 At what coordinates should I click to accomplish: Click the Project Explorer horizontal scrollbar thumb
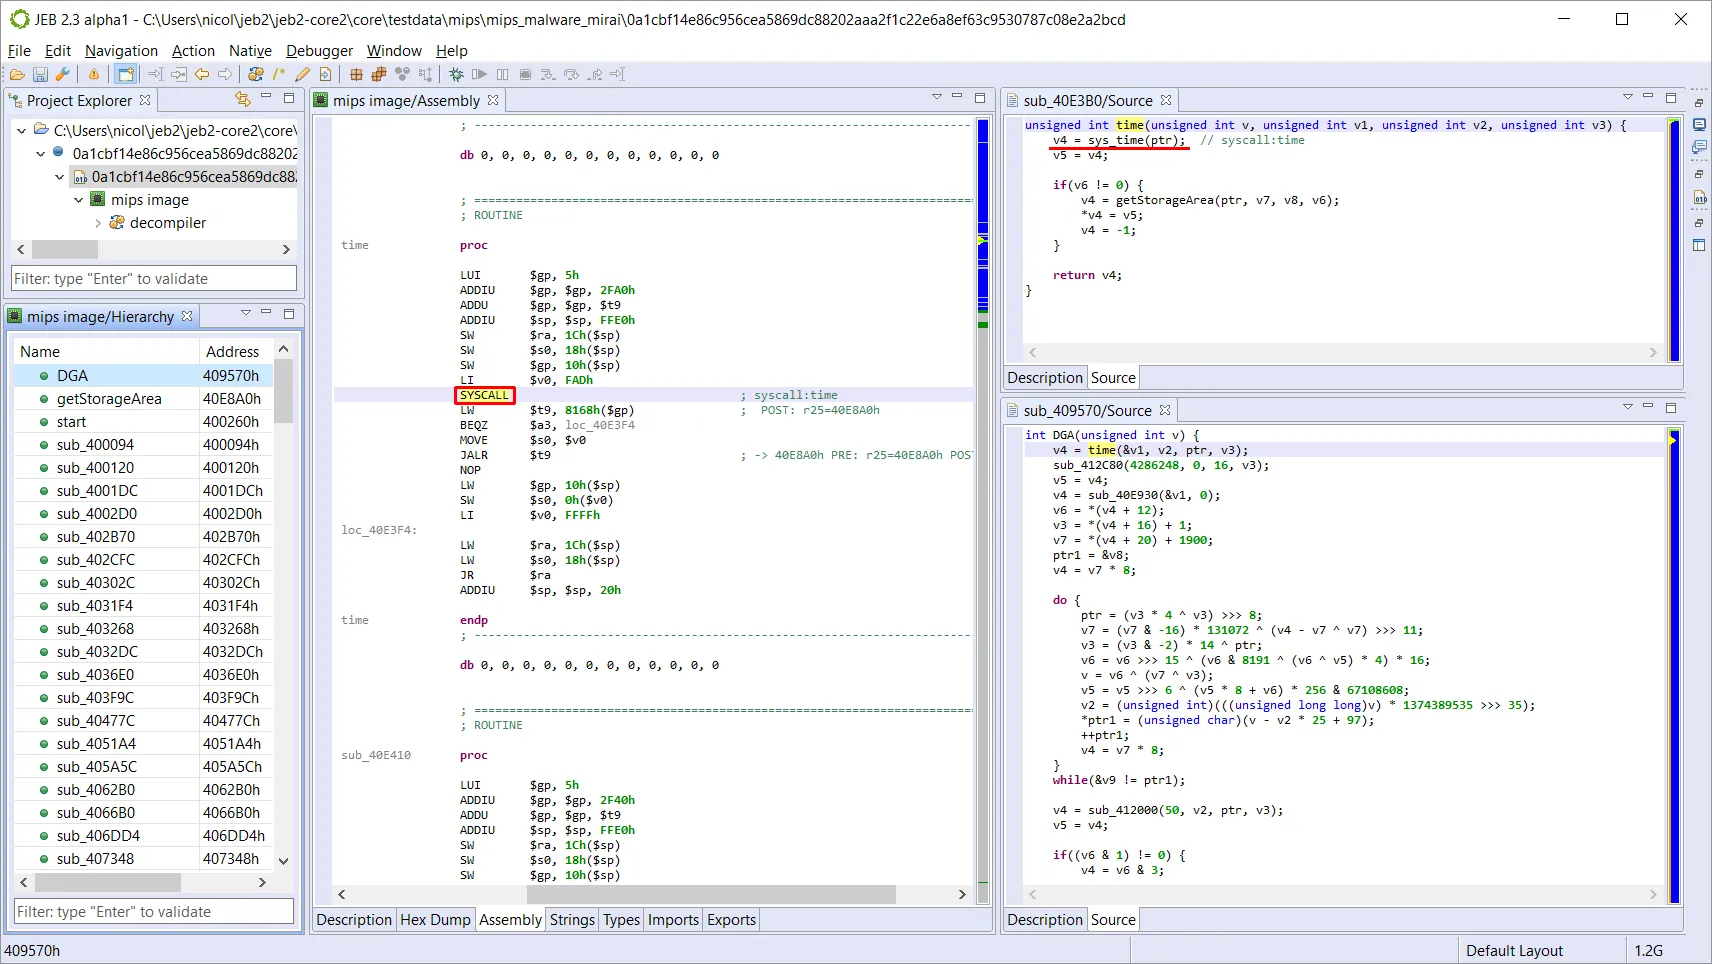[65, 249]
